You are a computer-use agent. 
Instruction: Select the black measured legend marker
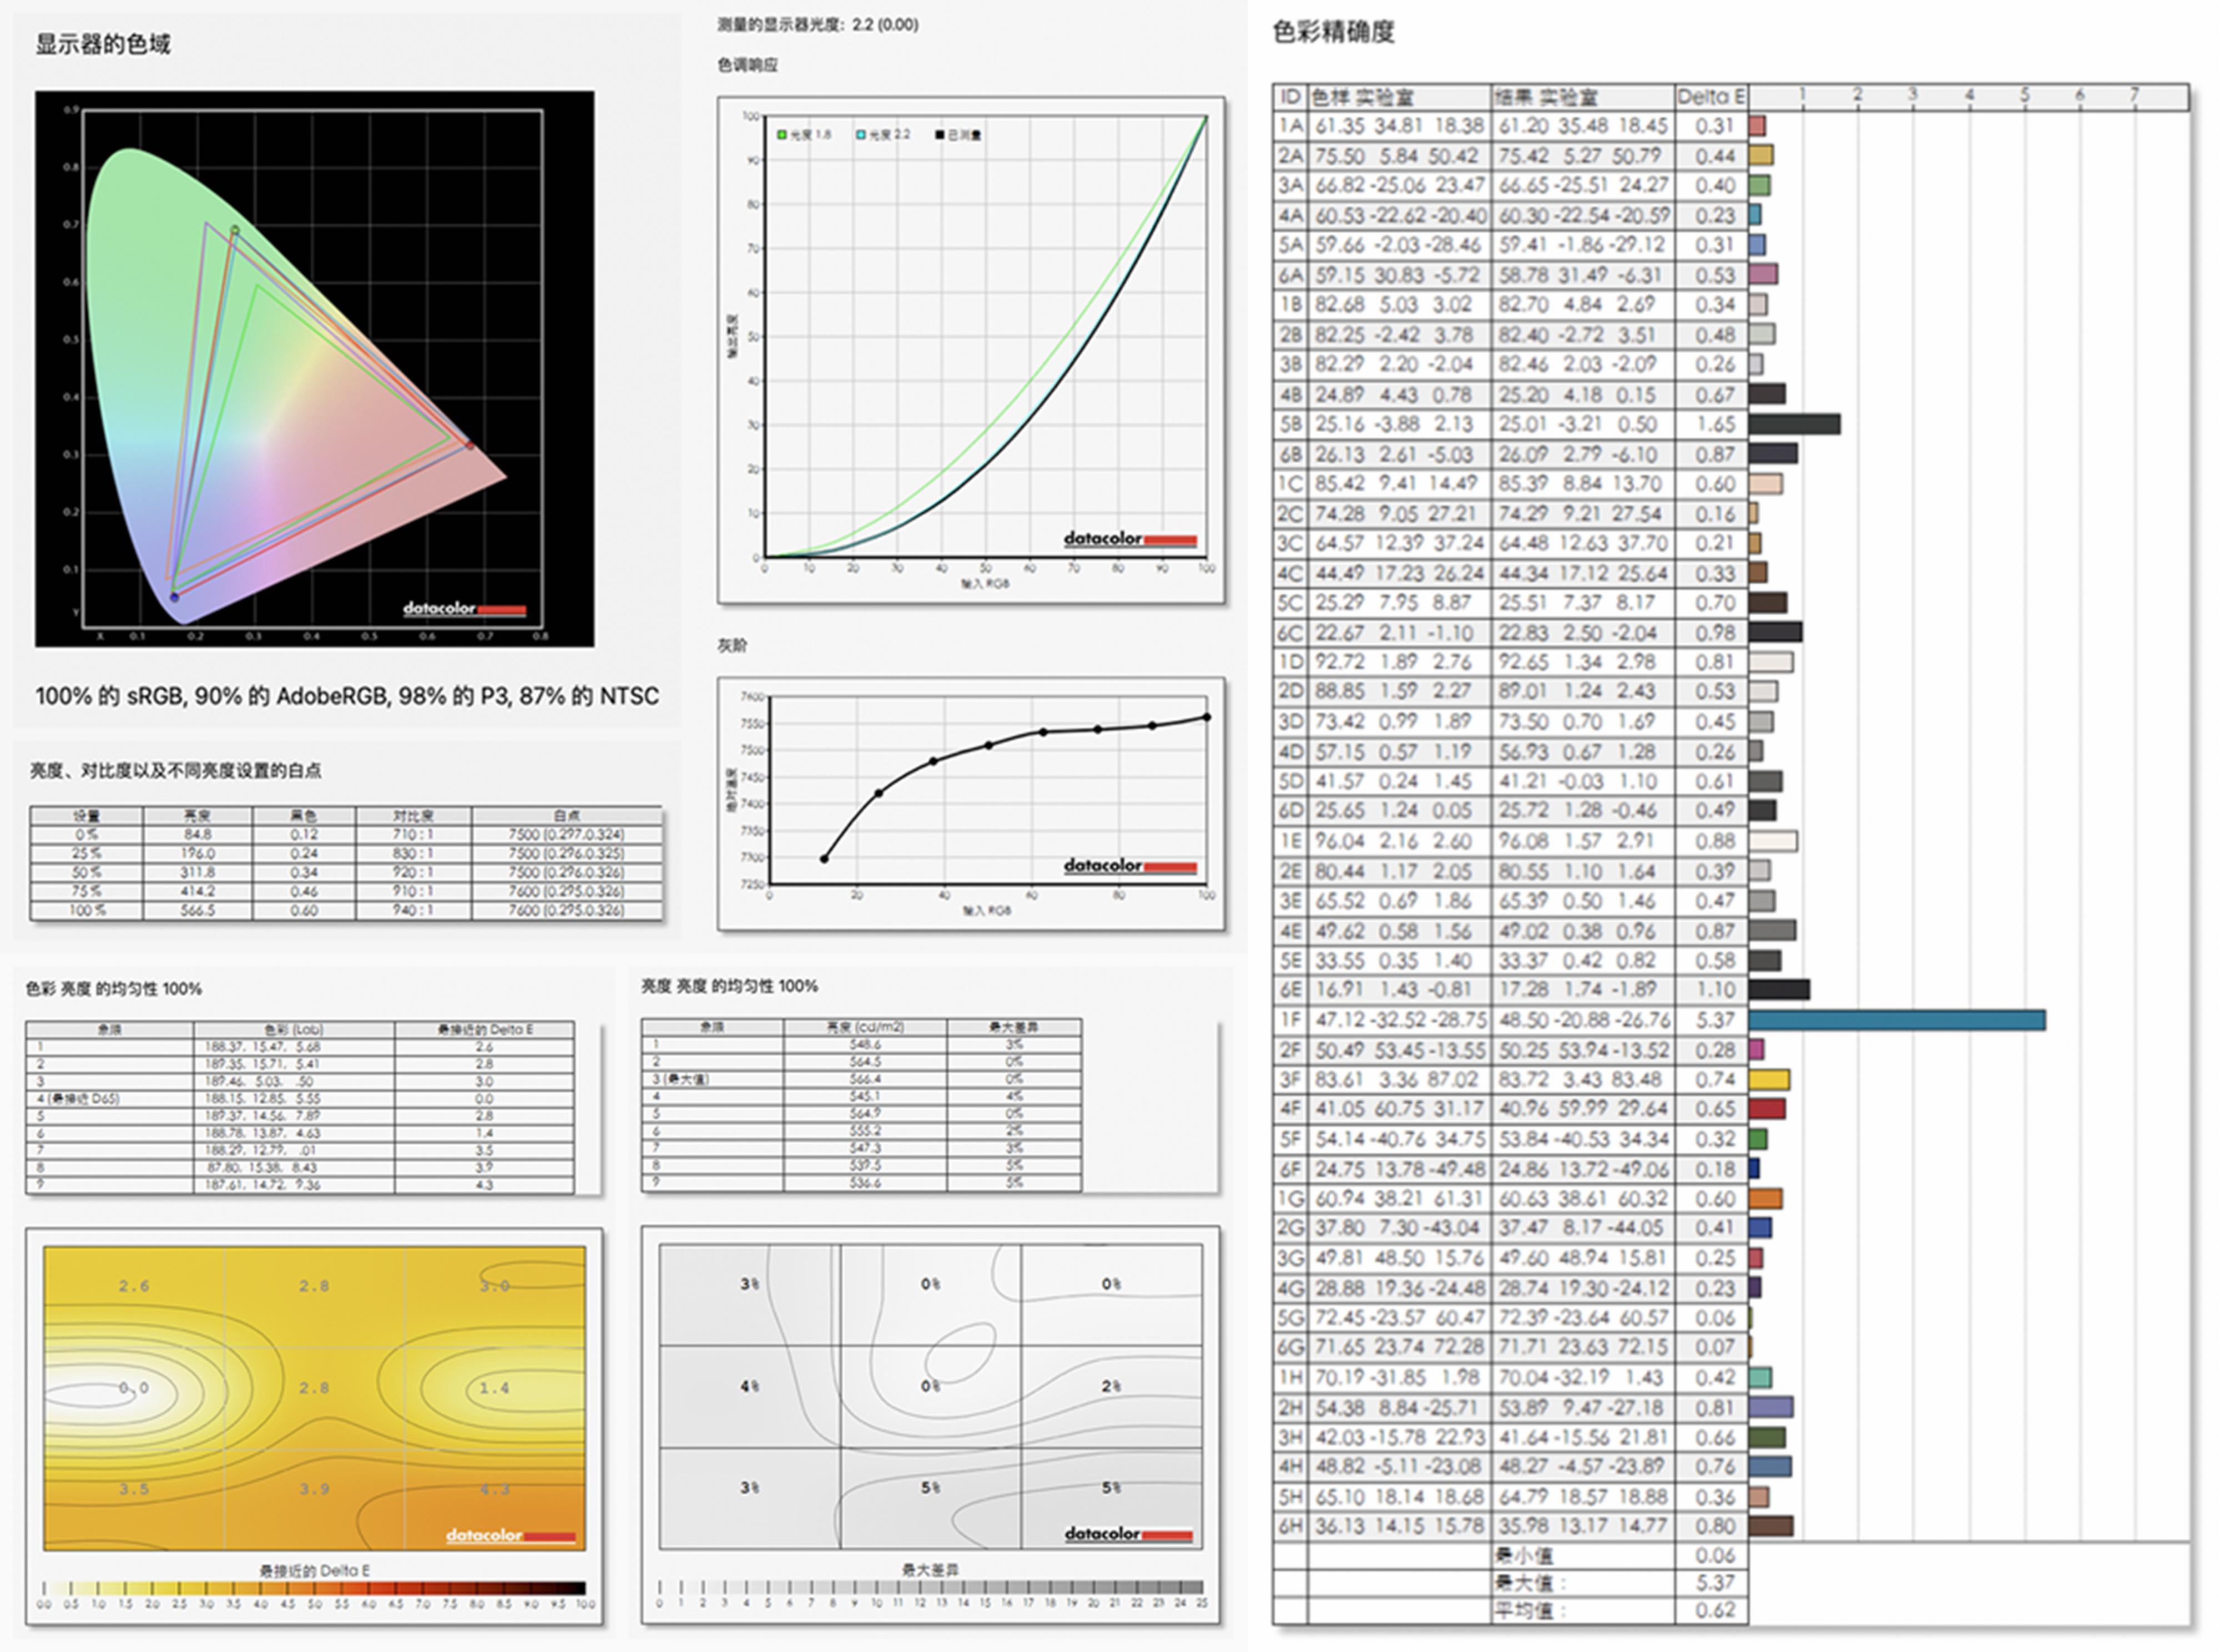coord(940,135)
